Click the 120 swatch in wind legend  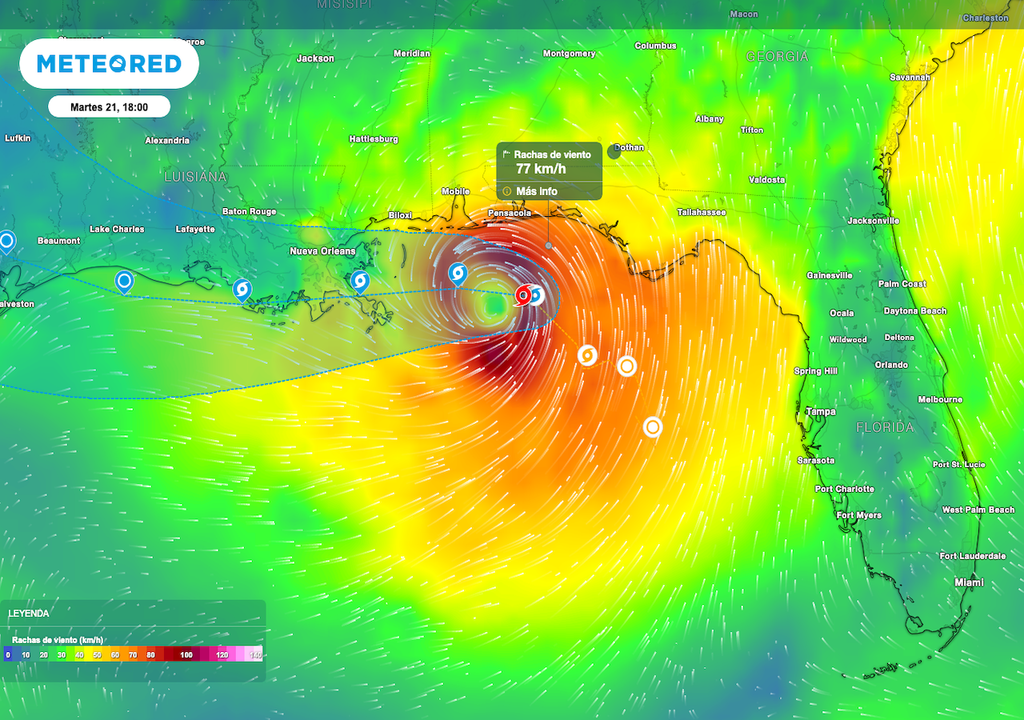pyautogui.click(x=222, y=654)
